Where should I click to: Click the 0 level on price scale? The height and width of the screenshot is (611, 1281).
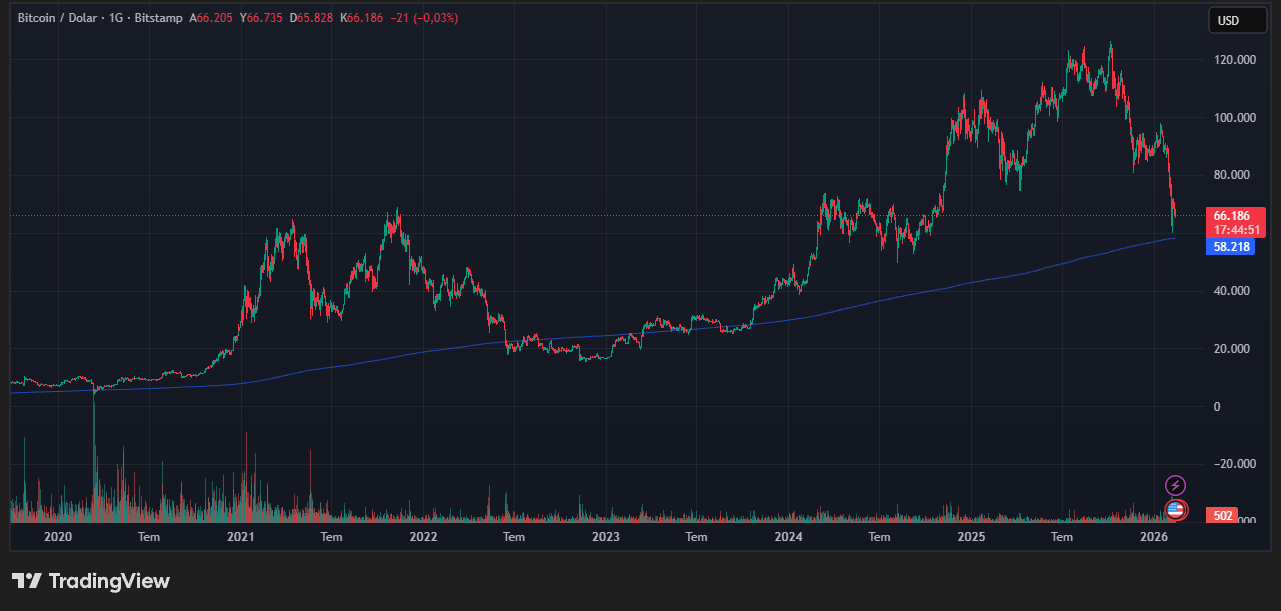click(x=1216, y=406)
